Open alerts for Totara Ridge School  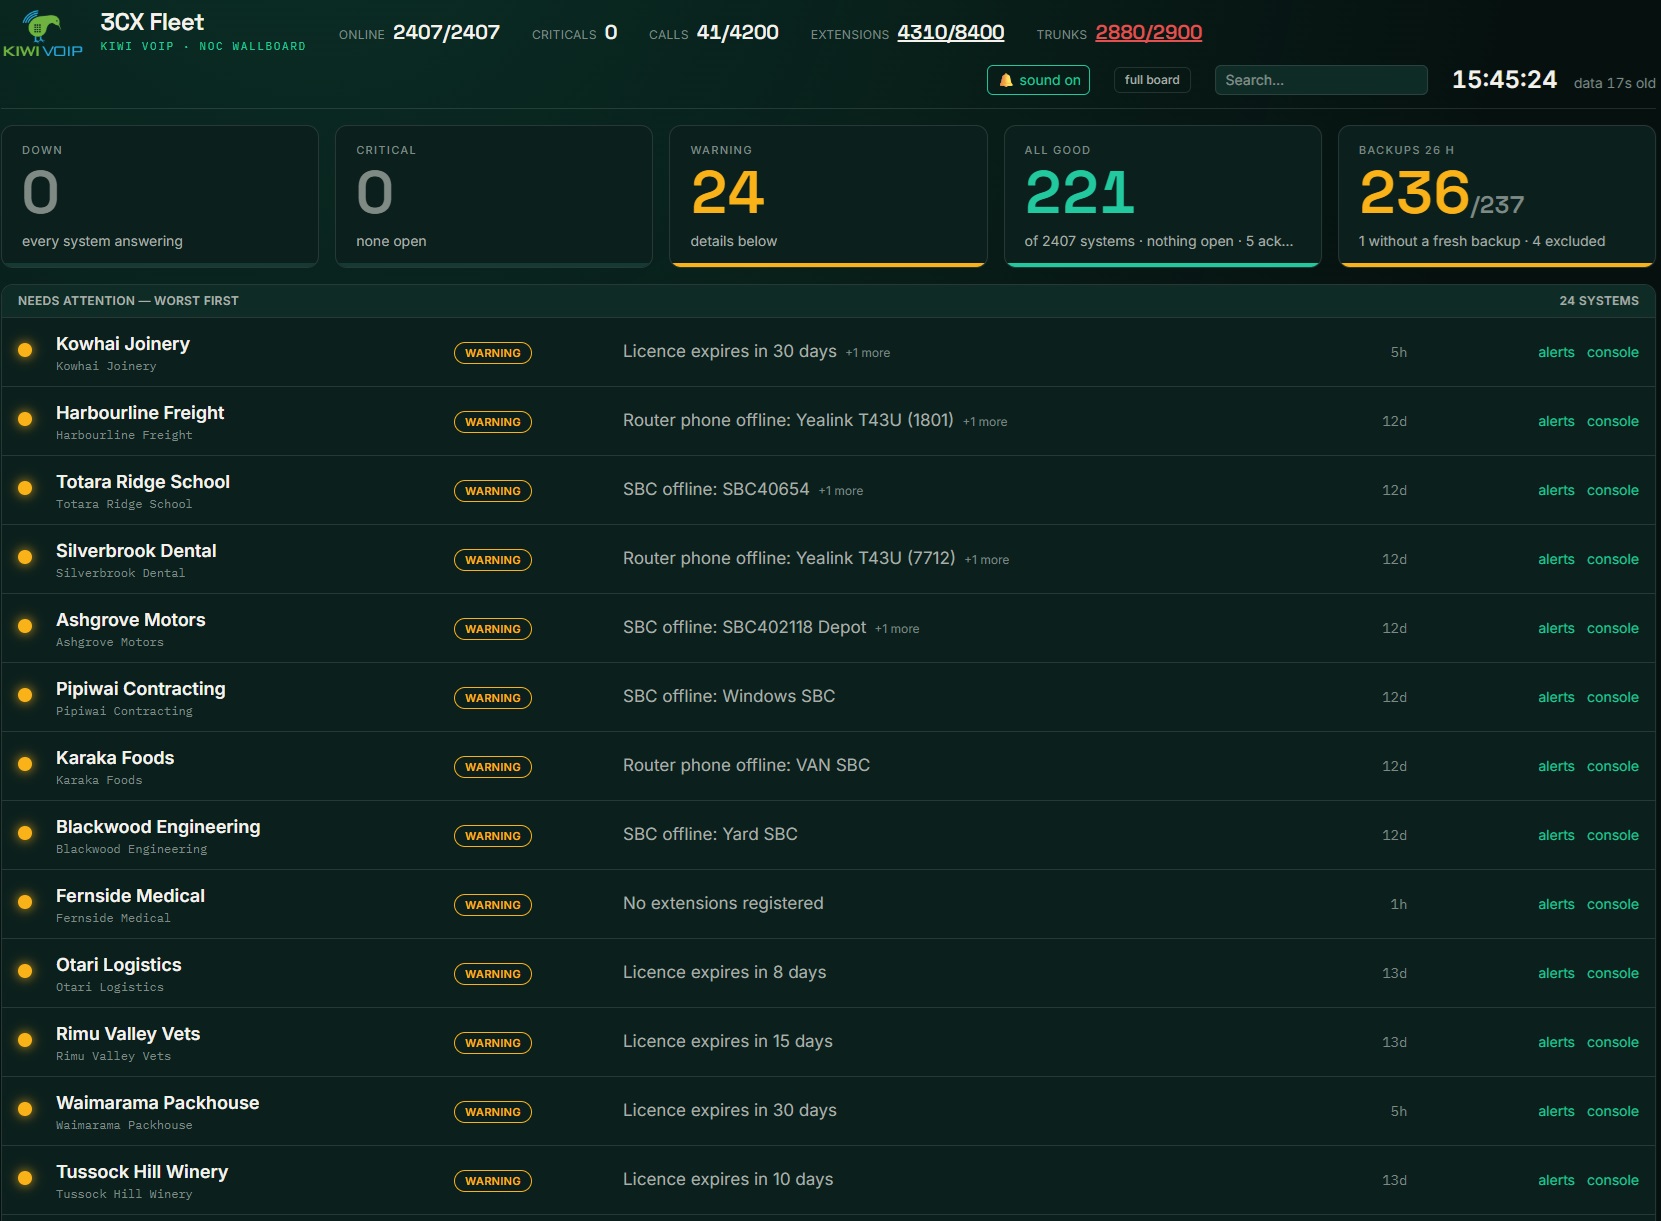point(1556,490)
